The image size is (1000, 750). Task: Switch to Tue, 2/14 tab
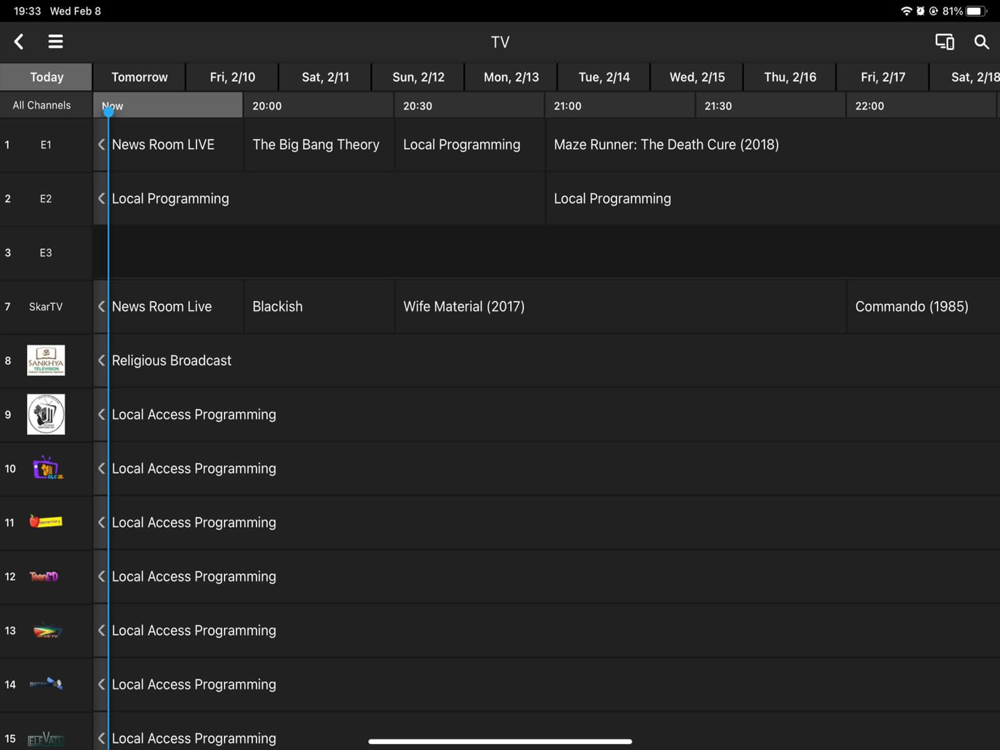(x=604, y=77)
